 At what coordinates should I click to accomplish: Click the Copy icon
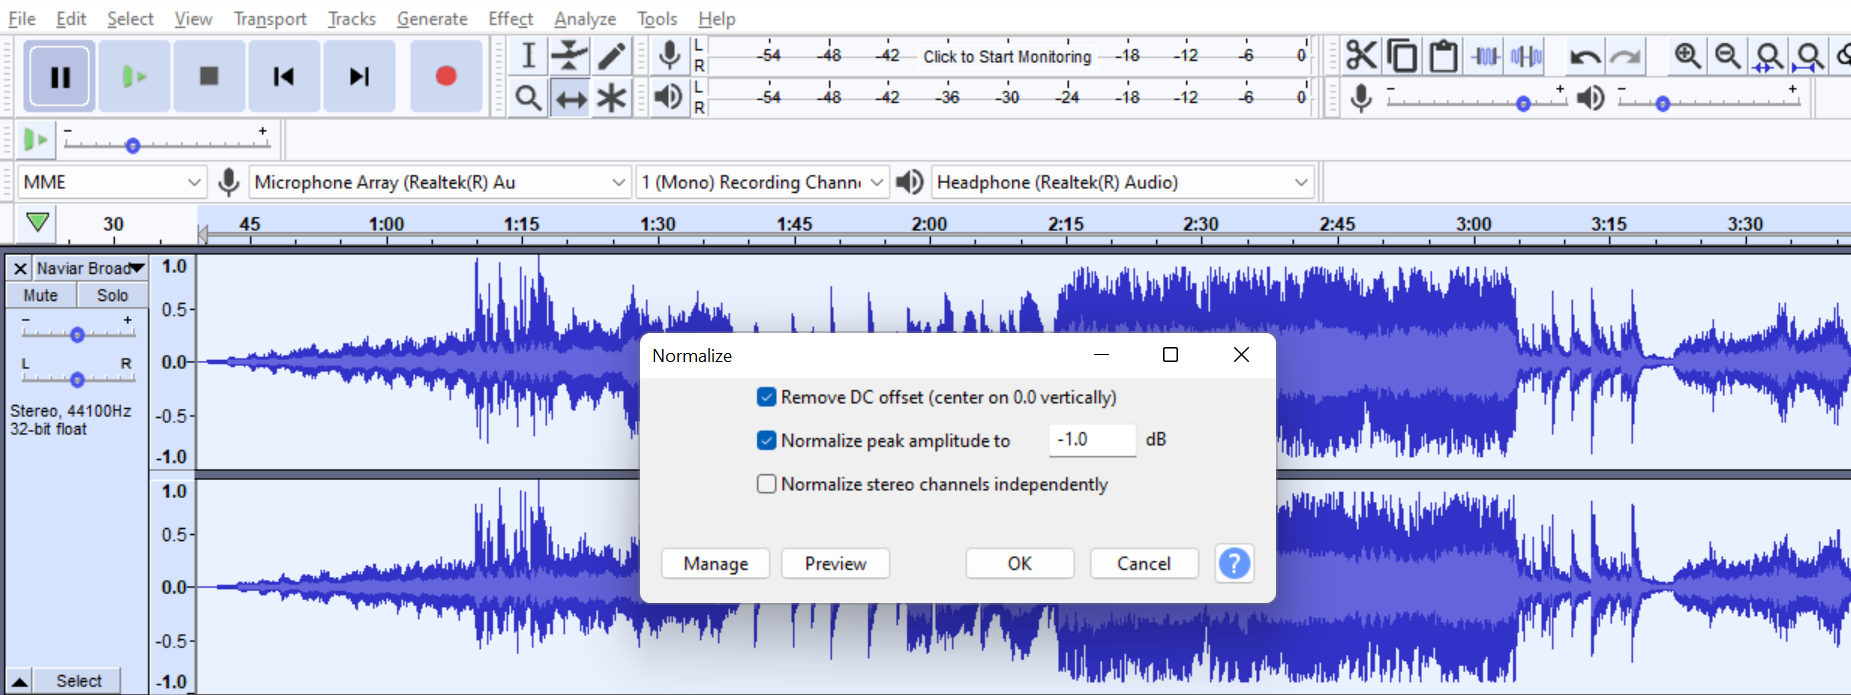pyautogui.click(x=1402, y=55)
